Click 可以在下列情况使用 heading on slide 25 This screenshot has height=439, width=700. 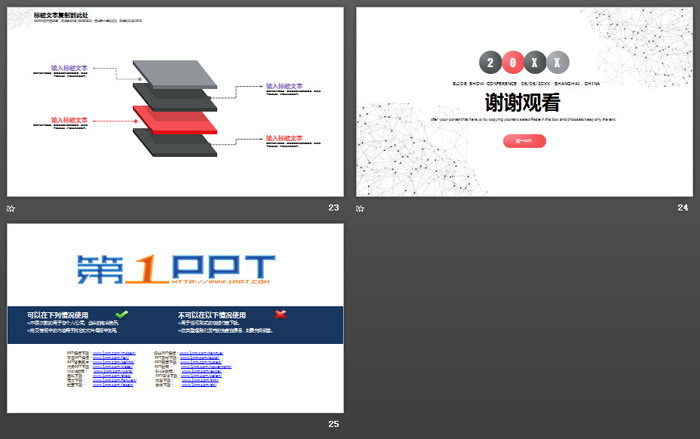[58, 315]
